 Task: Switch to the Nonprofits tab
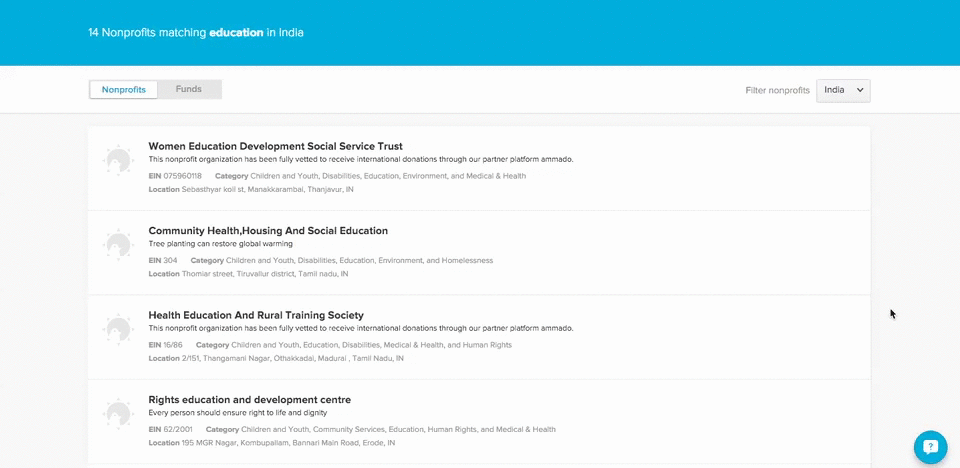pyautogui.click(x=124, y=90)
